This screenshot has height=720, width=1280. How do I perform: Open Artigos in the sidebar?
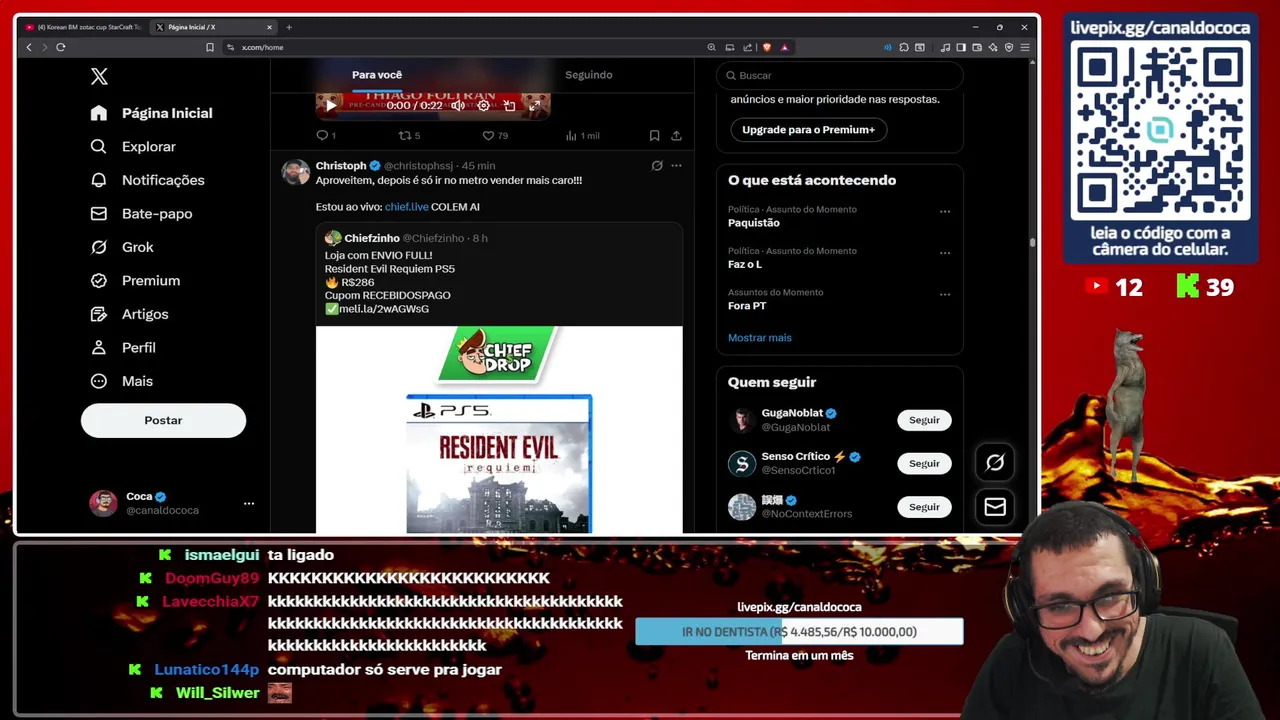pos(129,314)
